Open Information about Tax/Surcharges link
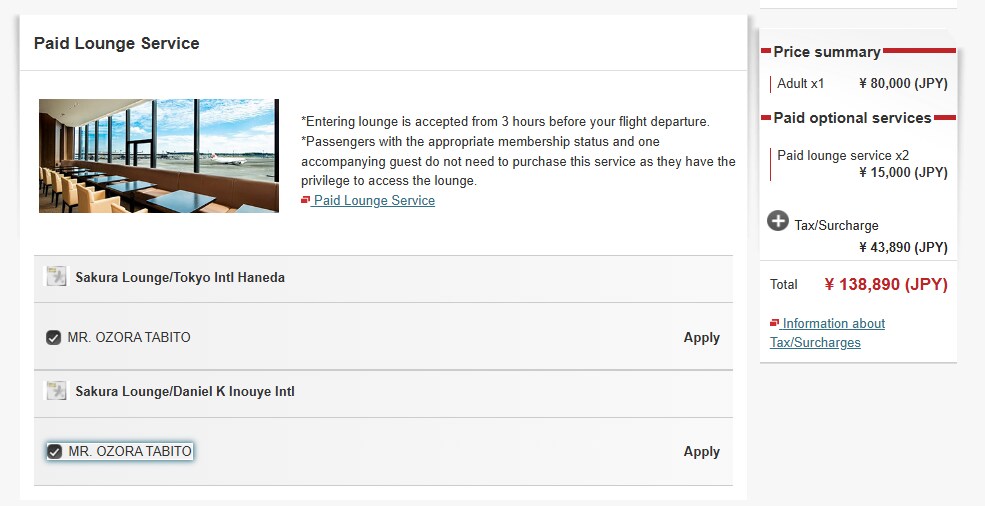Viewport: 985px width, 506px height. pyautogui.click(x=827, y=333)
